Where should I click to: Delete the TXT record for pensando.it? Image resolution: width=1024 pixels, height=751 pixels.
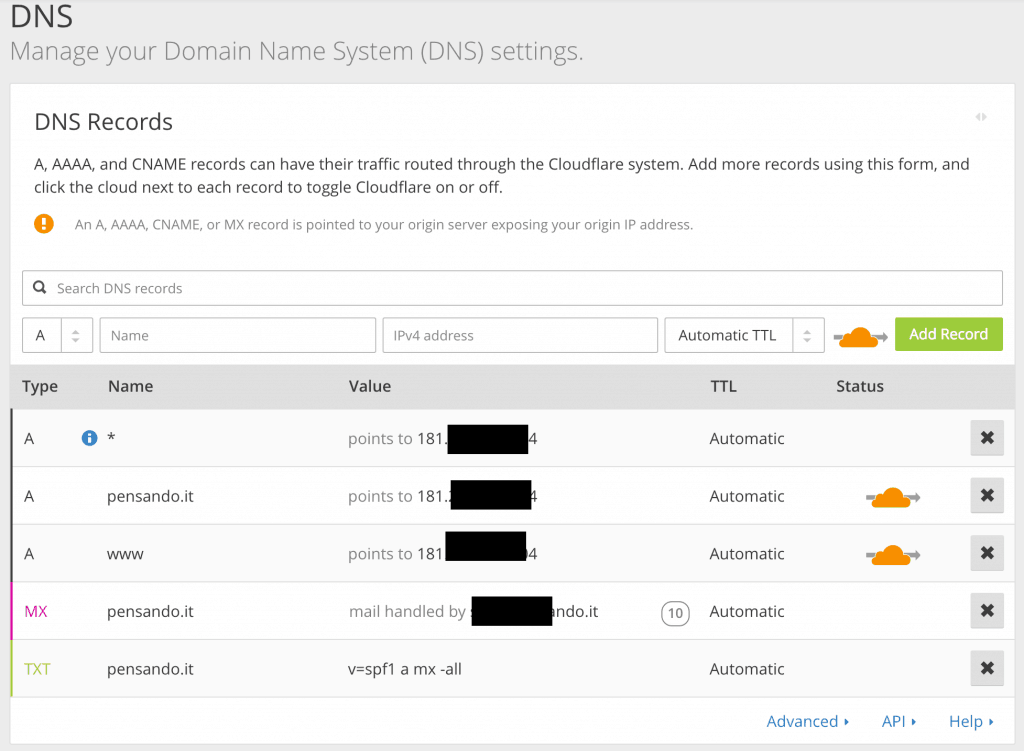[986, 668]
